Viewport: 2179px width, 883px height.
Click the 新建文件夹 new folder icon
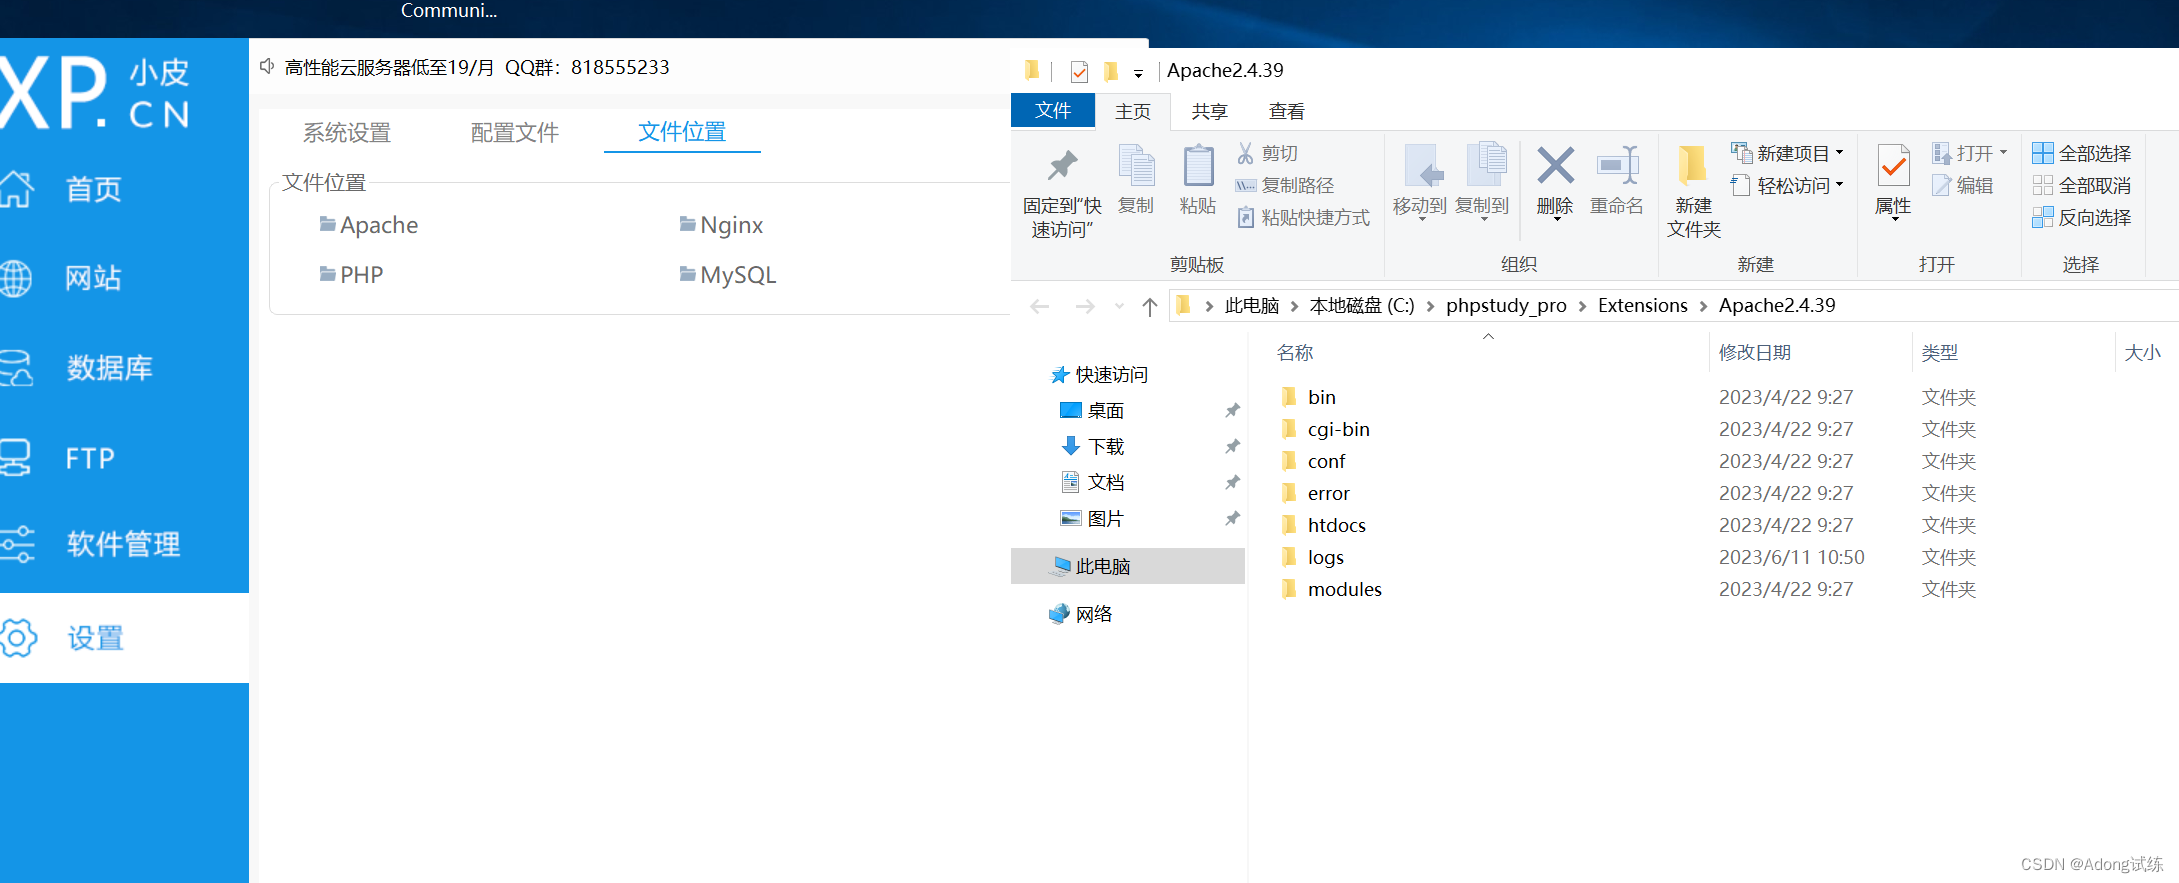pos(1693,166)
